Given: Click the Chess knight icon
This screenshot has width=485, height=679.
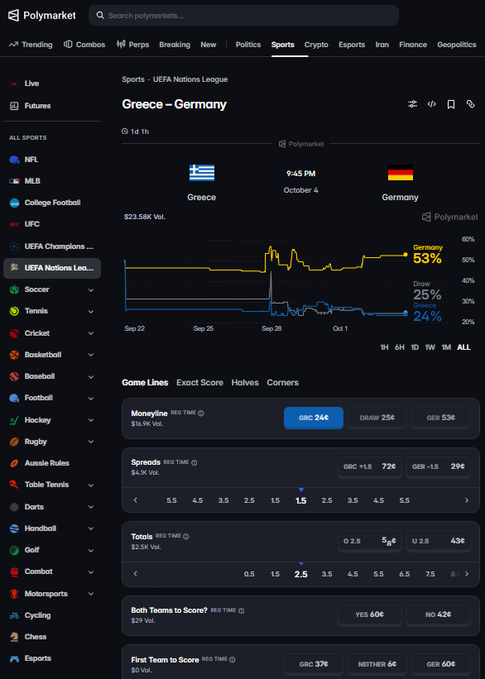Looking at the screenshot, I should pos(14,637).
